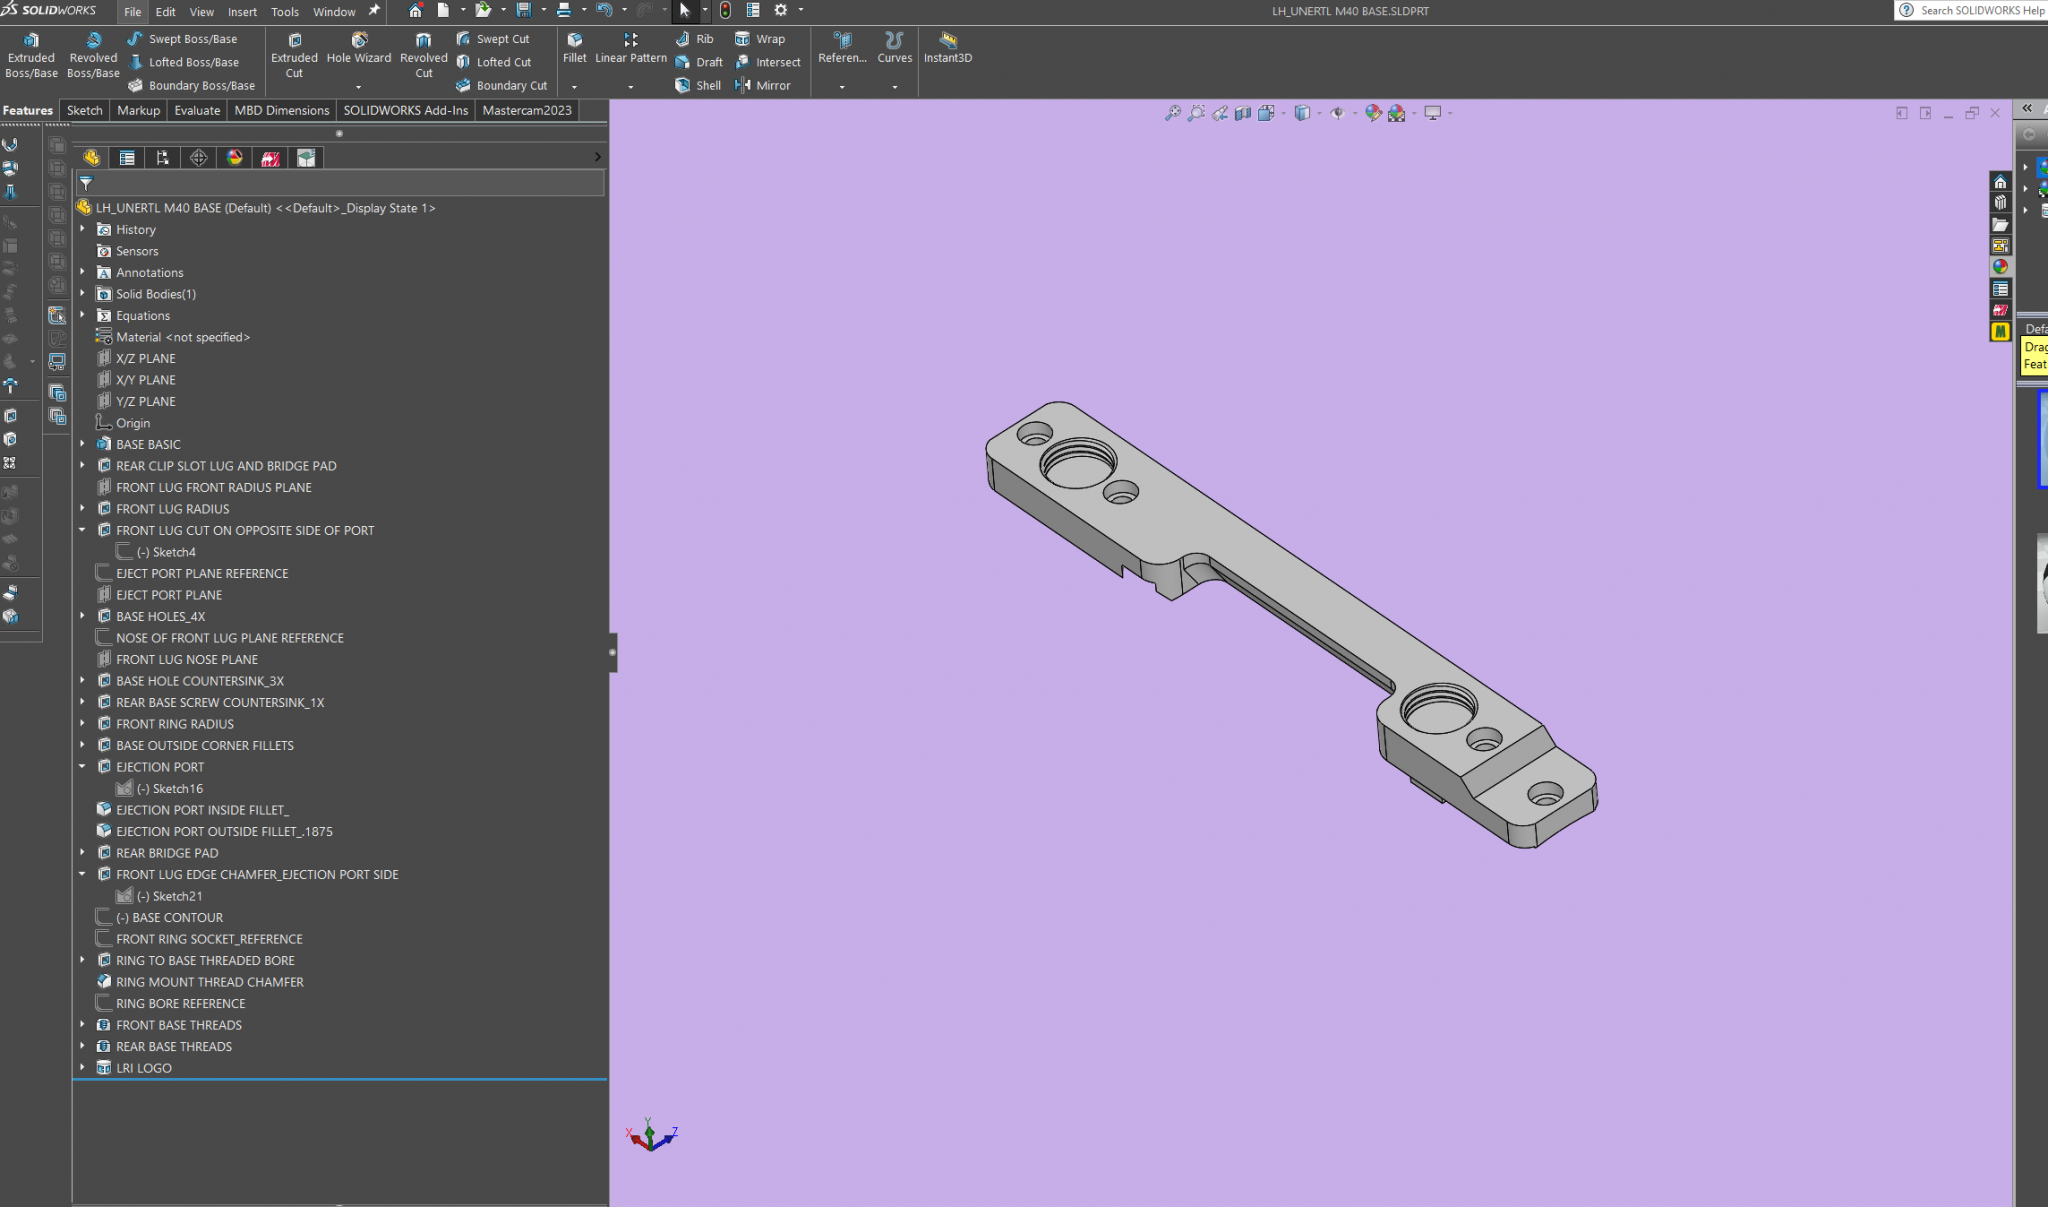Select the Extruded Boss/Base tool
This screenshot has width=2048, height=1207.
pyautogui.click(x=31, y=55)
